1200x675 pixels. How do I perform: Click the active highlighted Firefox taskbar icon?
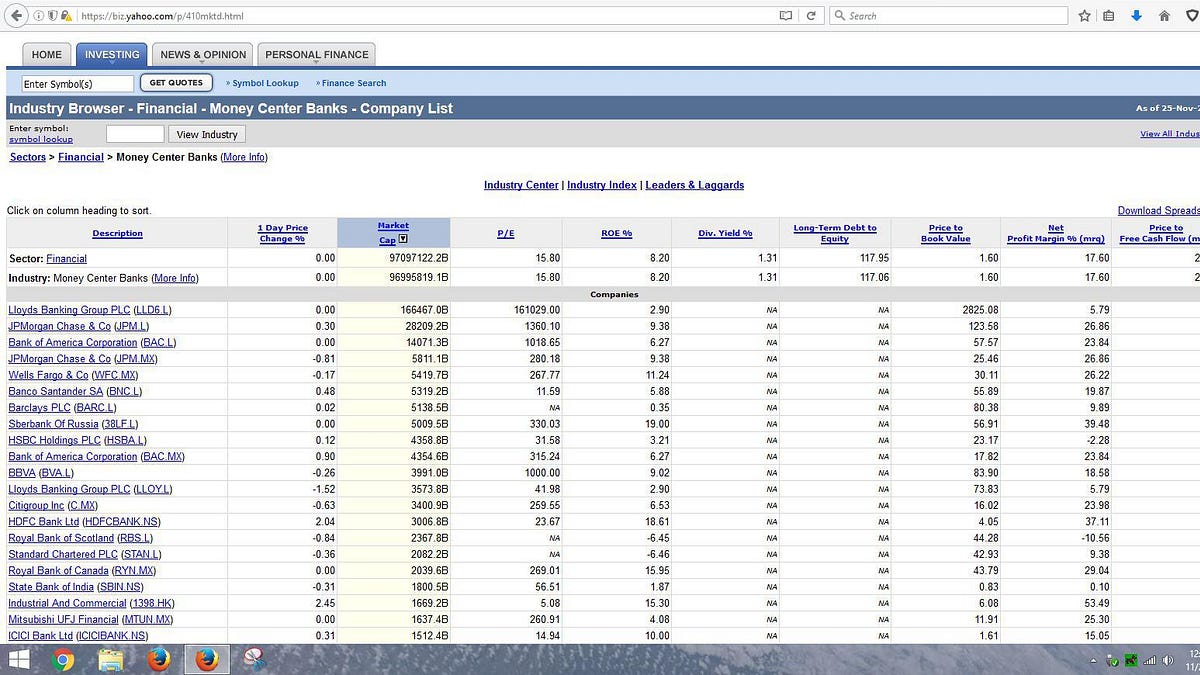tap(207, 659)
